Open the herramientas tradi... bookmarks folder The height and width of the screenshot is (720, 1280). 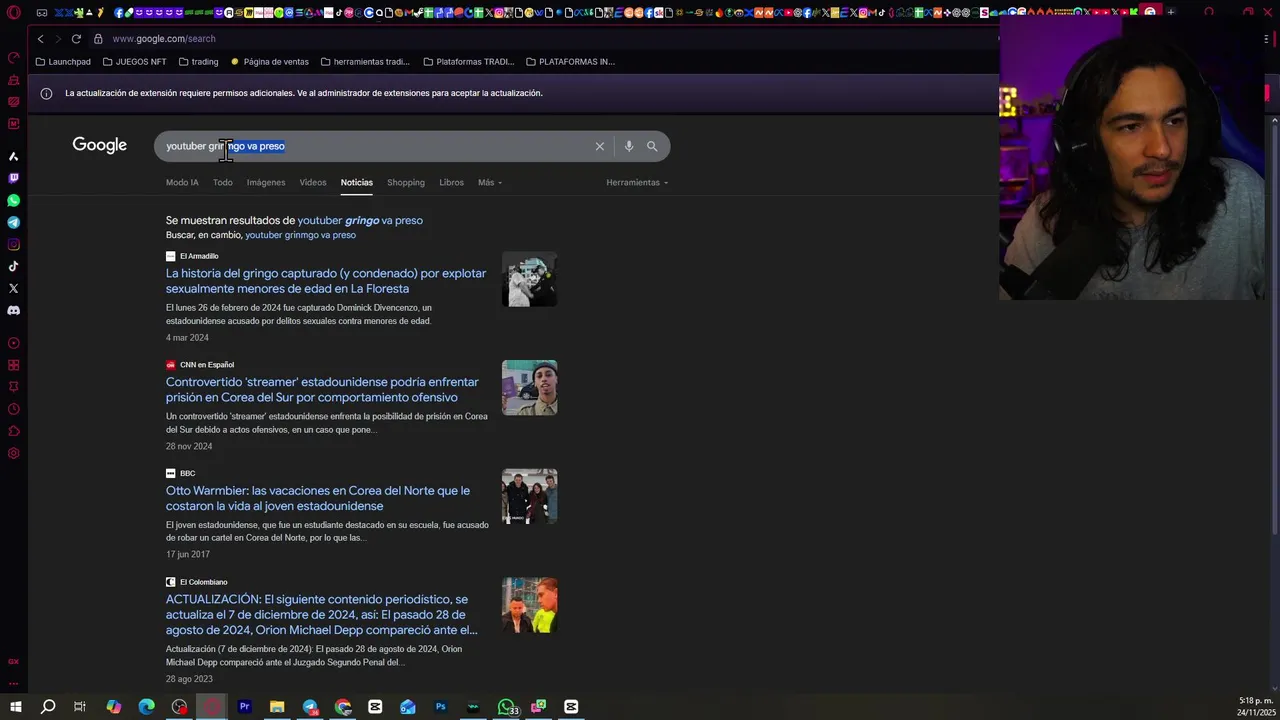[365, 62]
